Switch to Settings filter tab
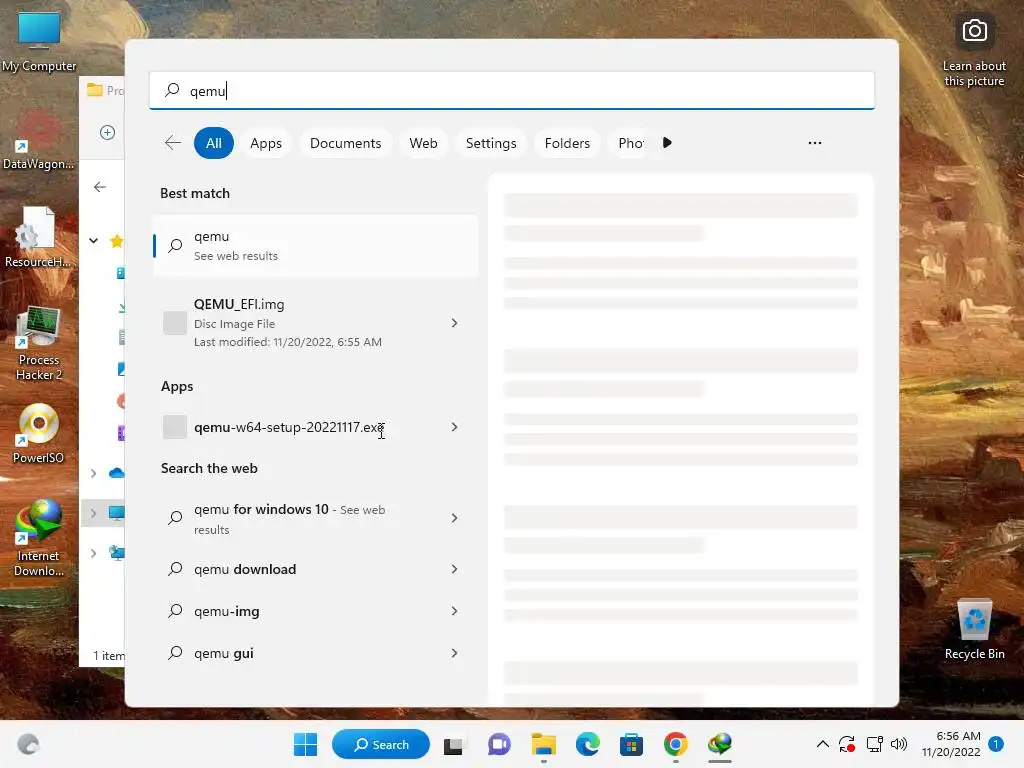This screenshot has width=1024, height=768. coord(491,143)
